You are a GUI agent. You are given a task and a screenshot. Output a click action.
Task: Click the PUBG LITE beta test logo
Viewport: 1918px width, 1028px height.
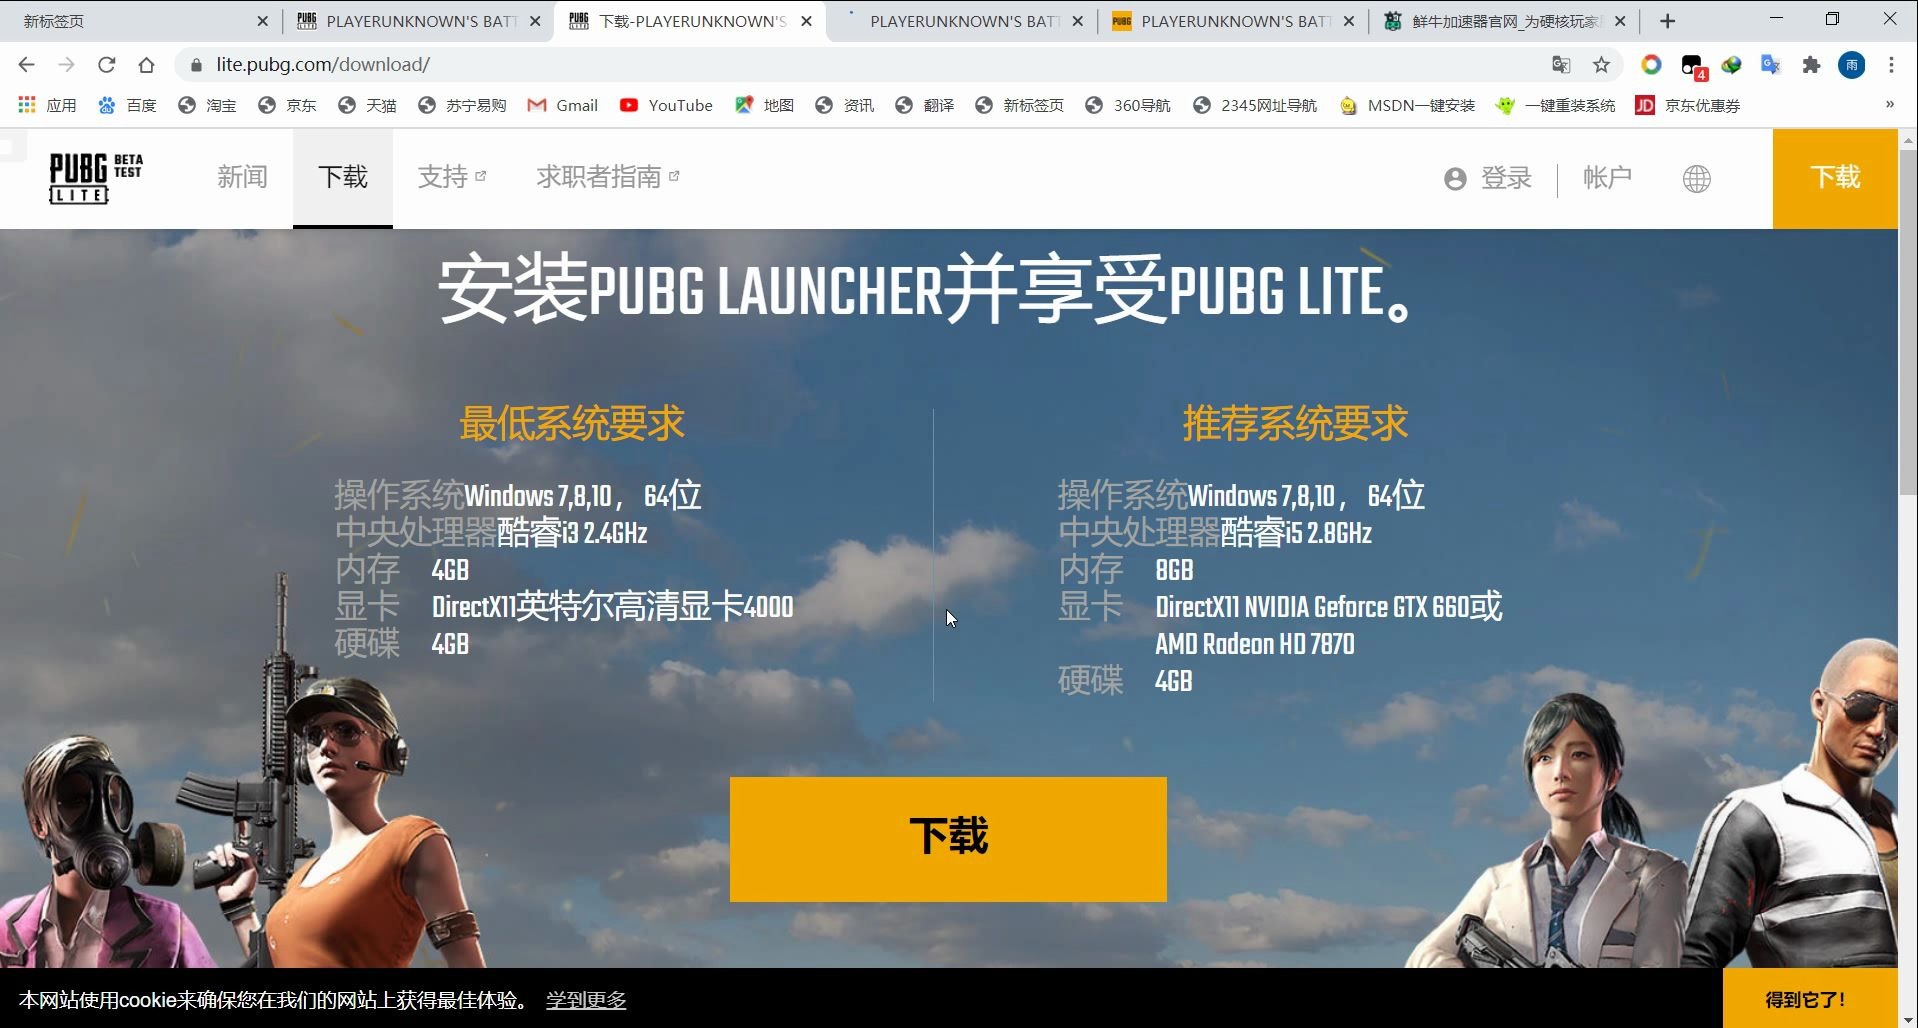[x=96, y=178]
